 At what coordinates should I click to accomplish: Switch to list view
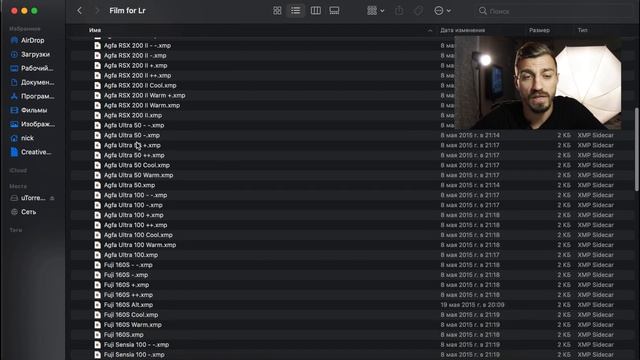tap(296, 11)
